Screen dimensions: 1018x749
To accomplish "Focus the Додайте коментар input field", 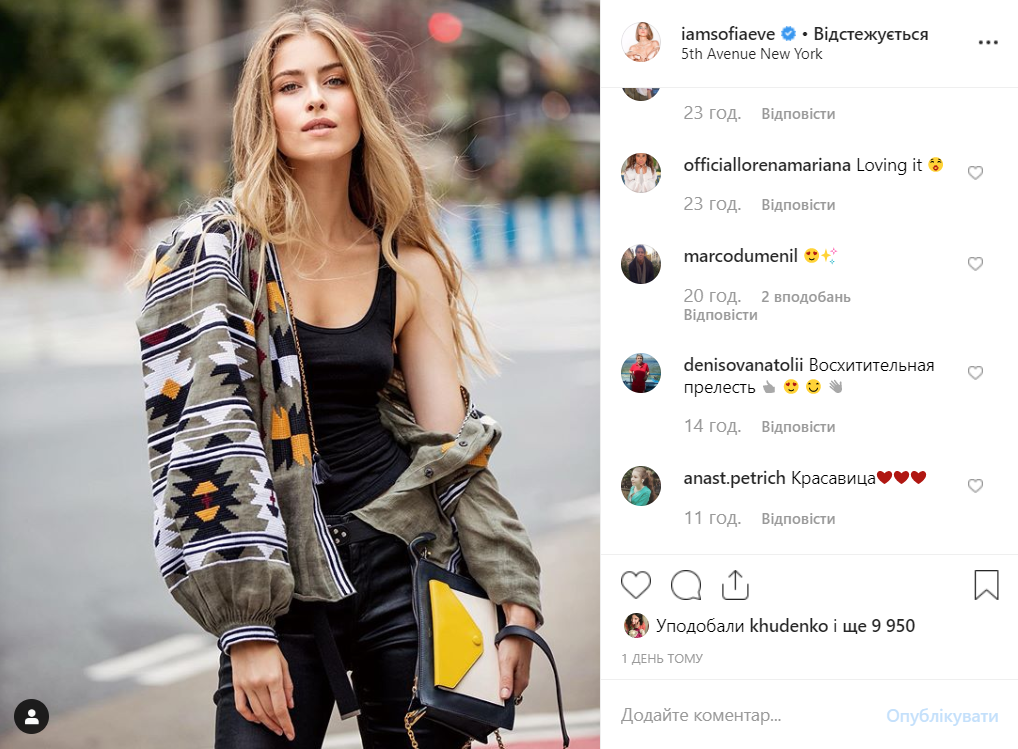I will [x=747, y=715].
